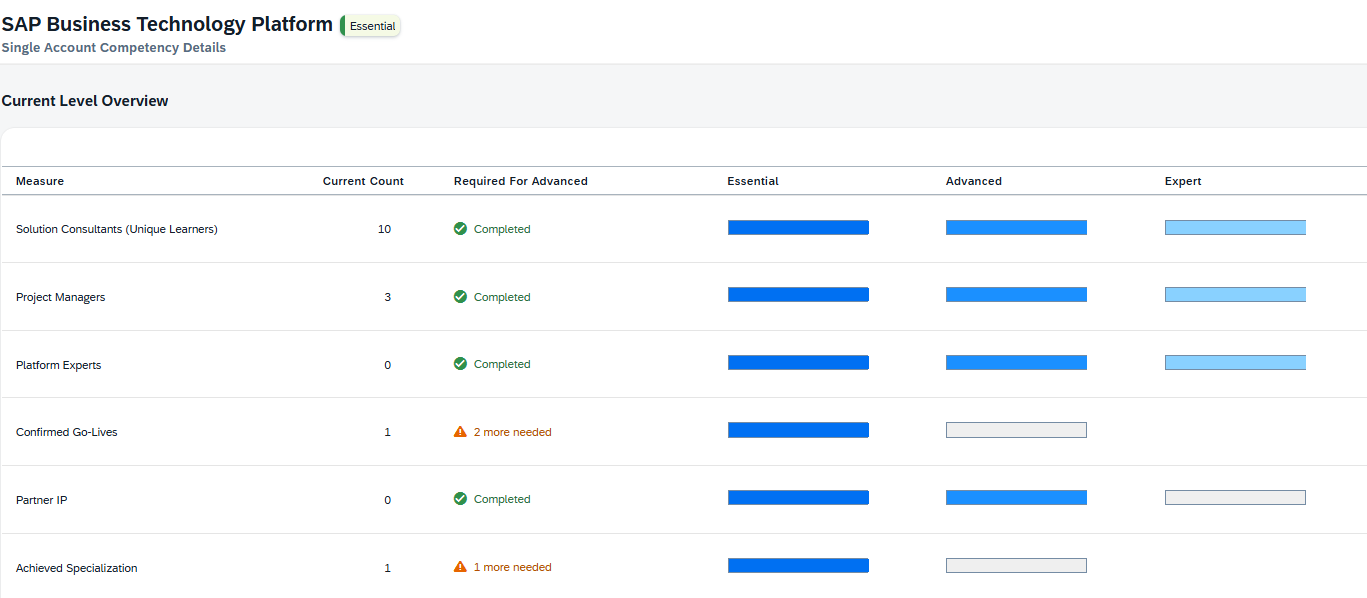This screenshot has height=598, width=1367.
Task: Click the Platform Experts completed check icon
Action: (x=460, y=364)
